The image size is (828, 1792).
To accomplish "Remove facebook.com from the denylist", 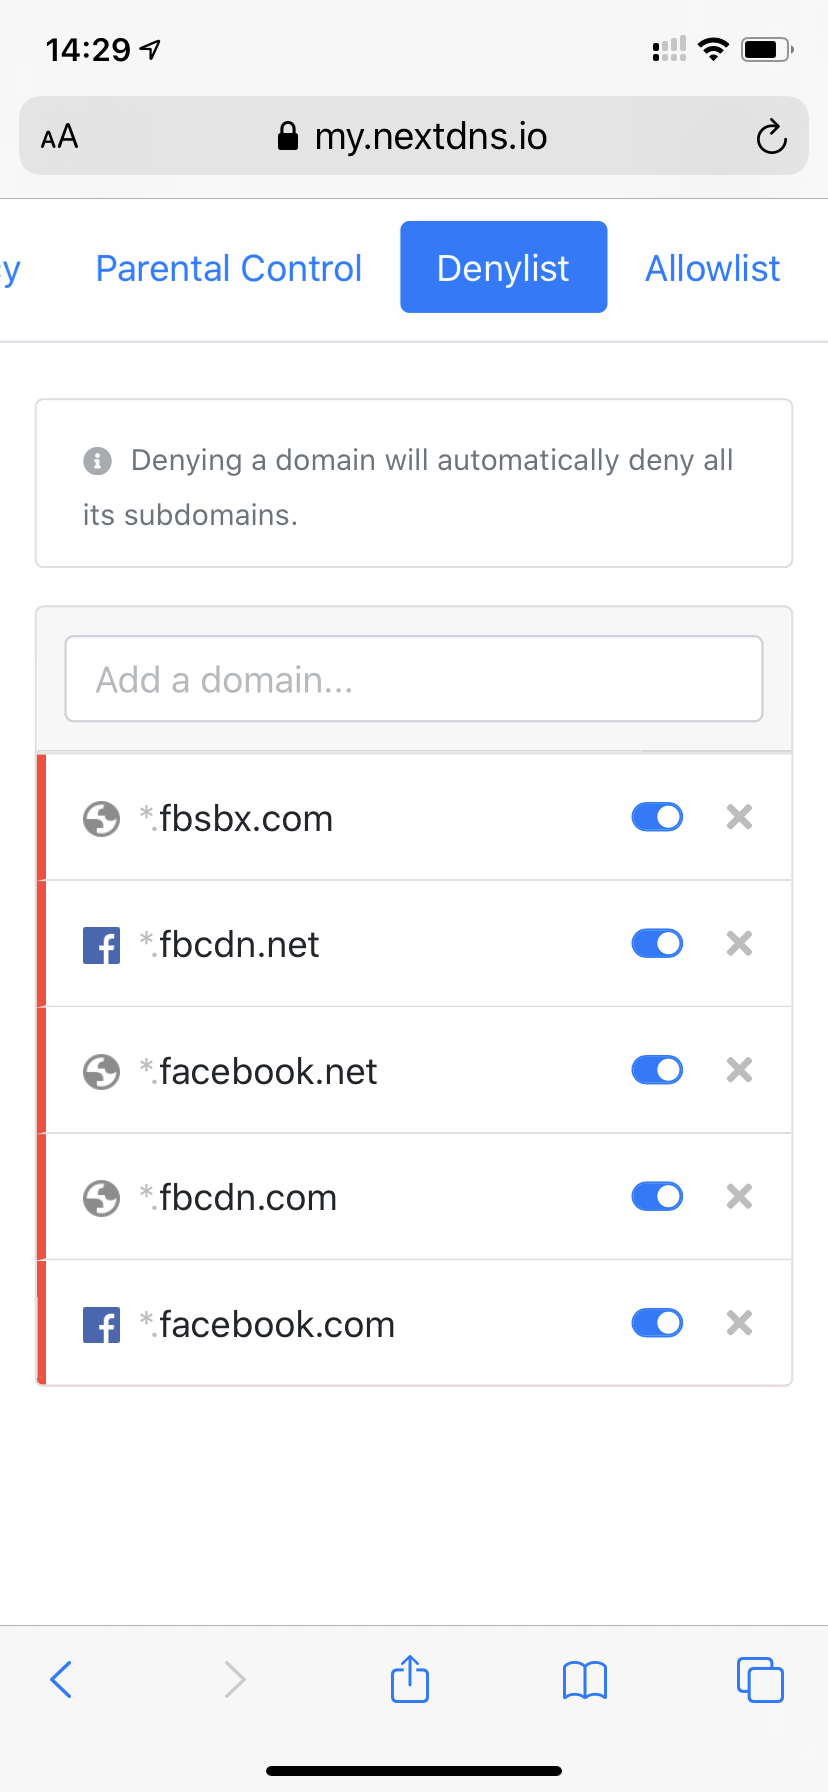I will coord(739,1323).
